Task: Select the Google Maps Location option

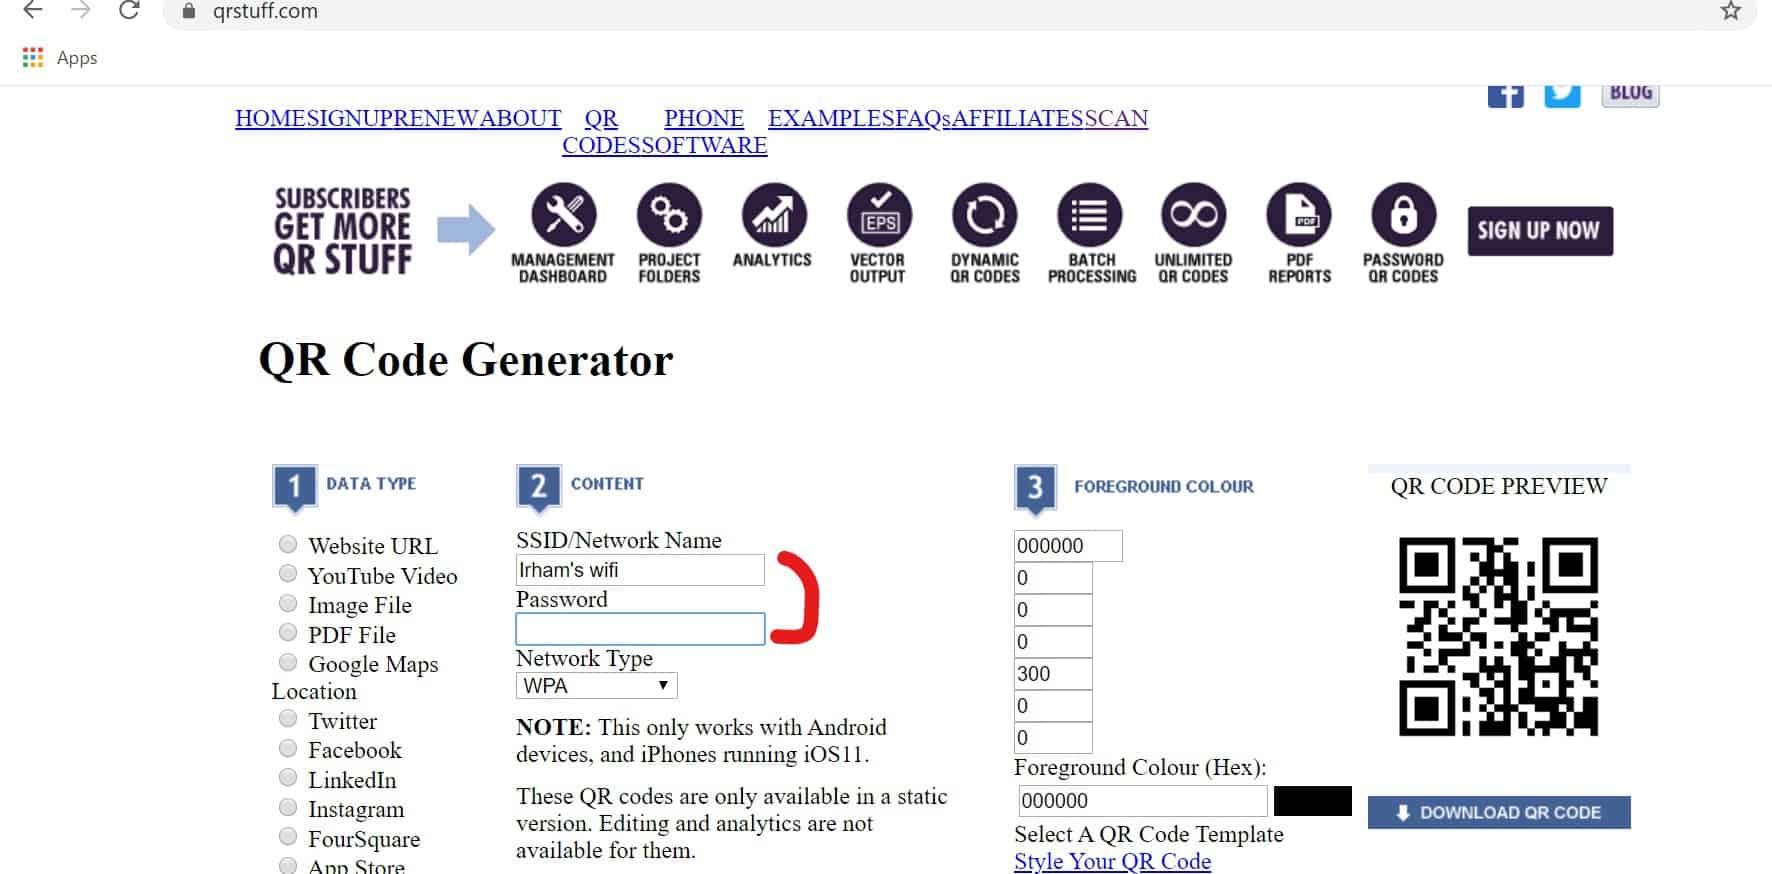Action: coord(288,662)
